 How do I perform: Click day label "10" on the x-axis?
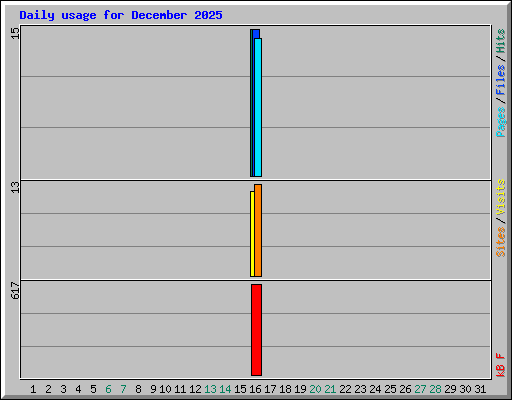pyautogui.click(x=165, y=389)
